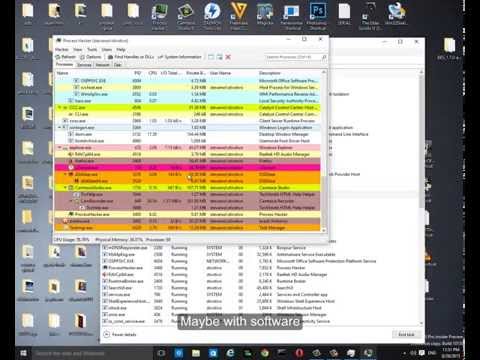Click the Windows Start button
The image size is (480, 360).
click(23, 353)
